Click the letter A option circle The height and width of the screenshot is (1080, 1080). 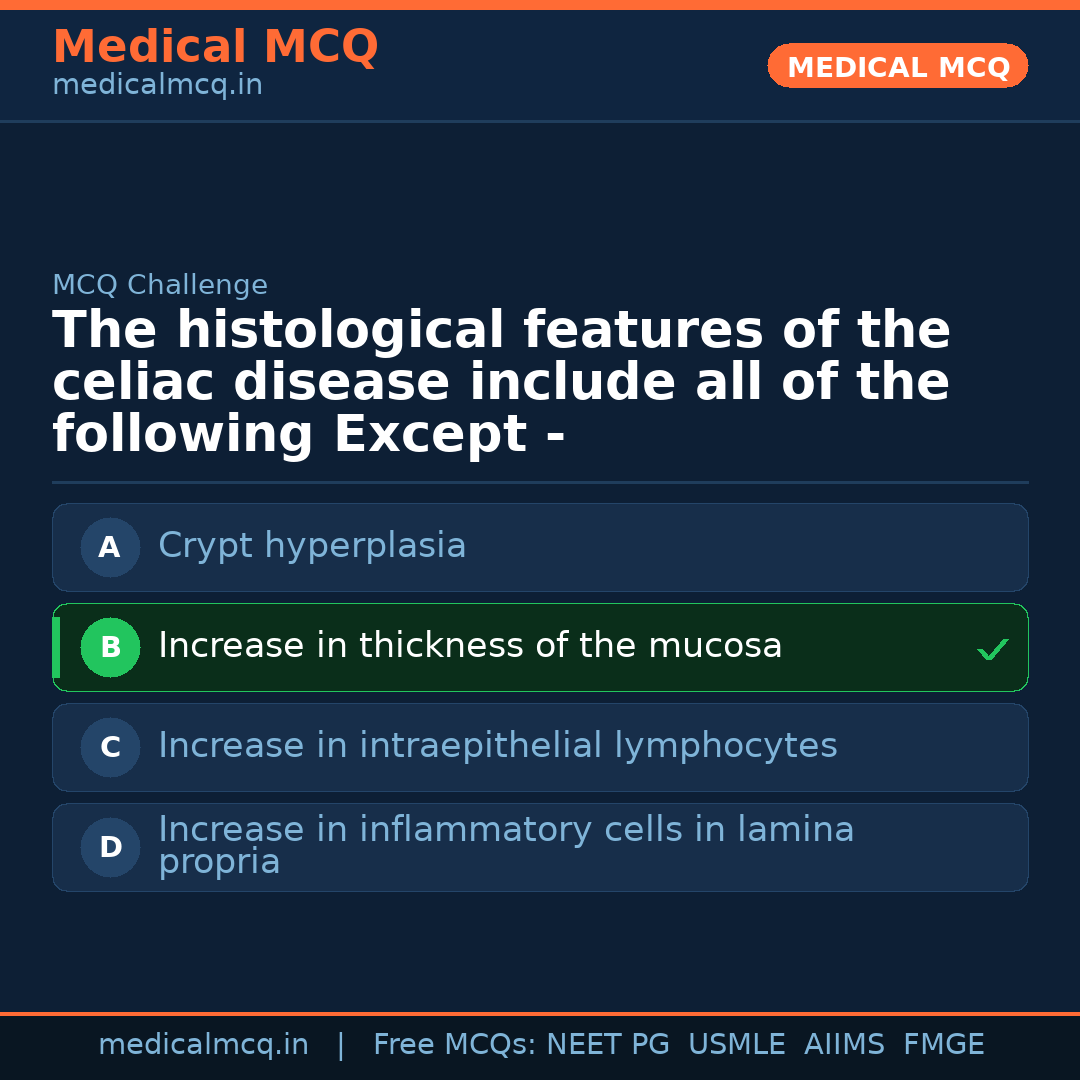tap(110, 547)
